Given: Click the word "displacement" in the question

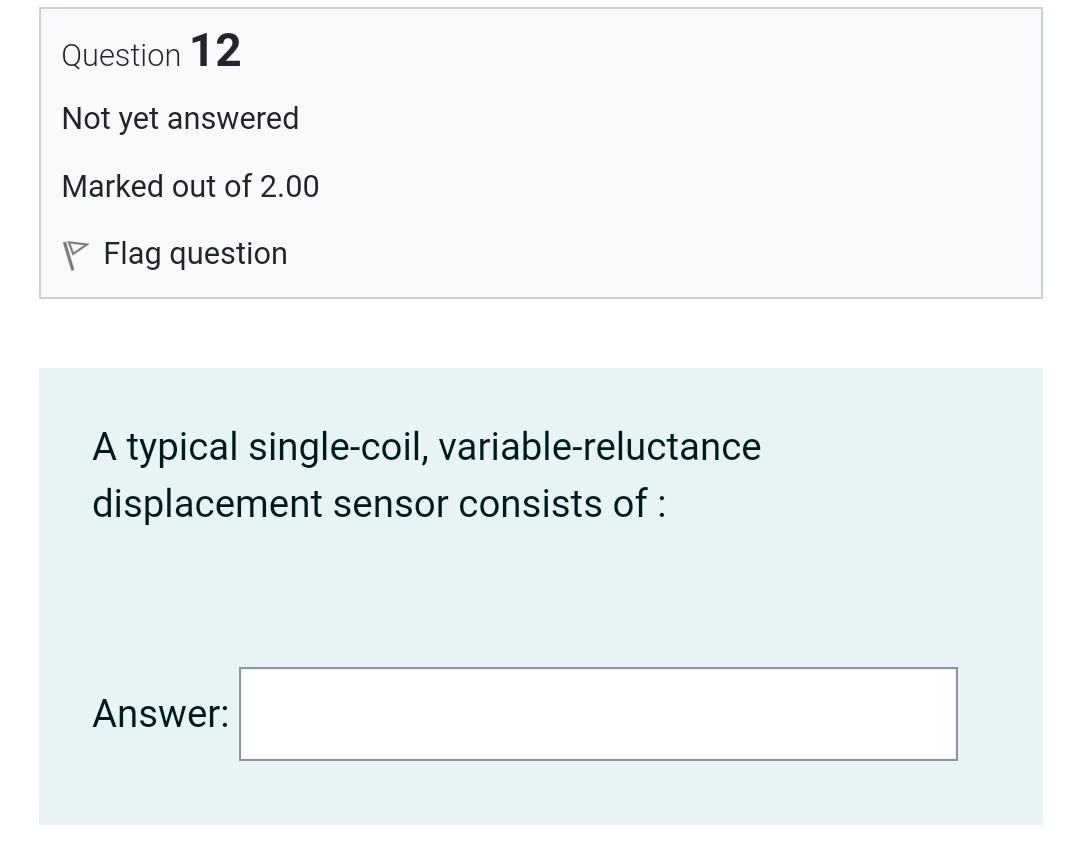Looking at the screenshot, I should [207, 504].
